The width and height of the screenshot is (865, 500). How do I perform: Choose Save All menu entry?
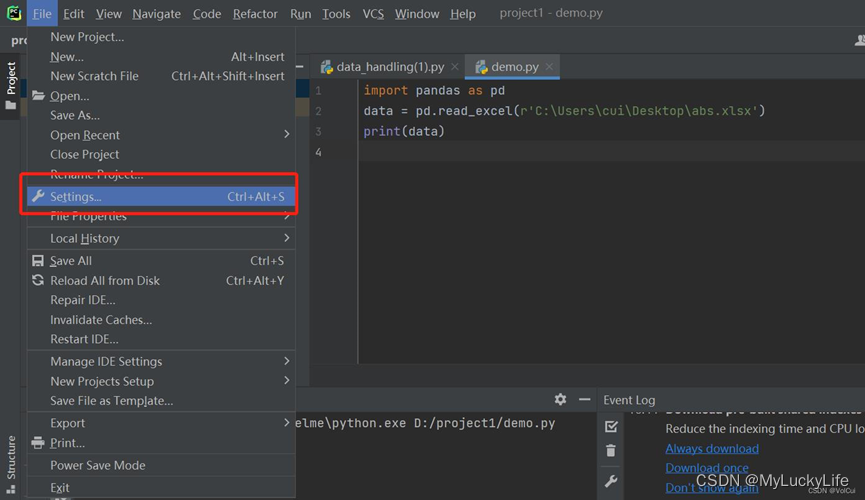pyautogui.click(x=161, y=260)
